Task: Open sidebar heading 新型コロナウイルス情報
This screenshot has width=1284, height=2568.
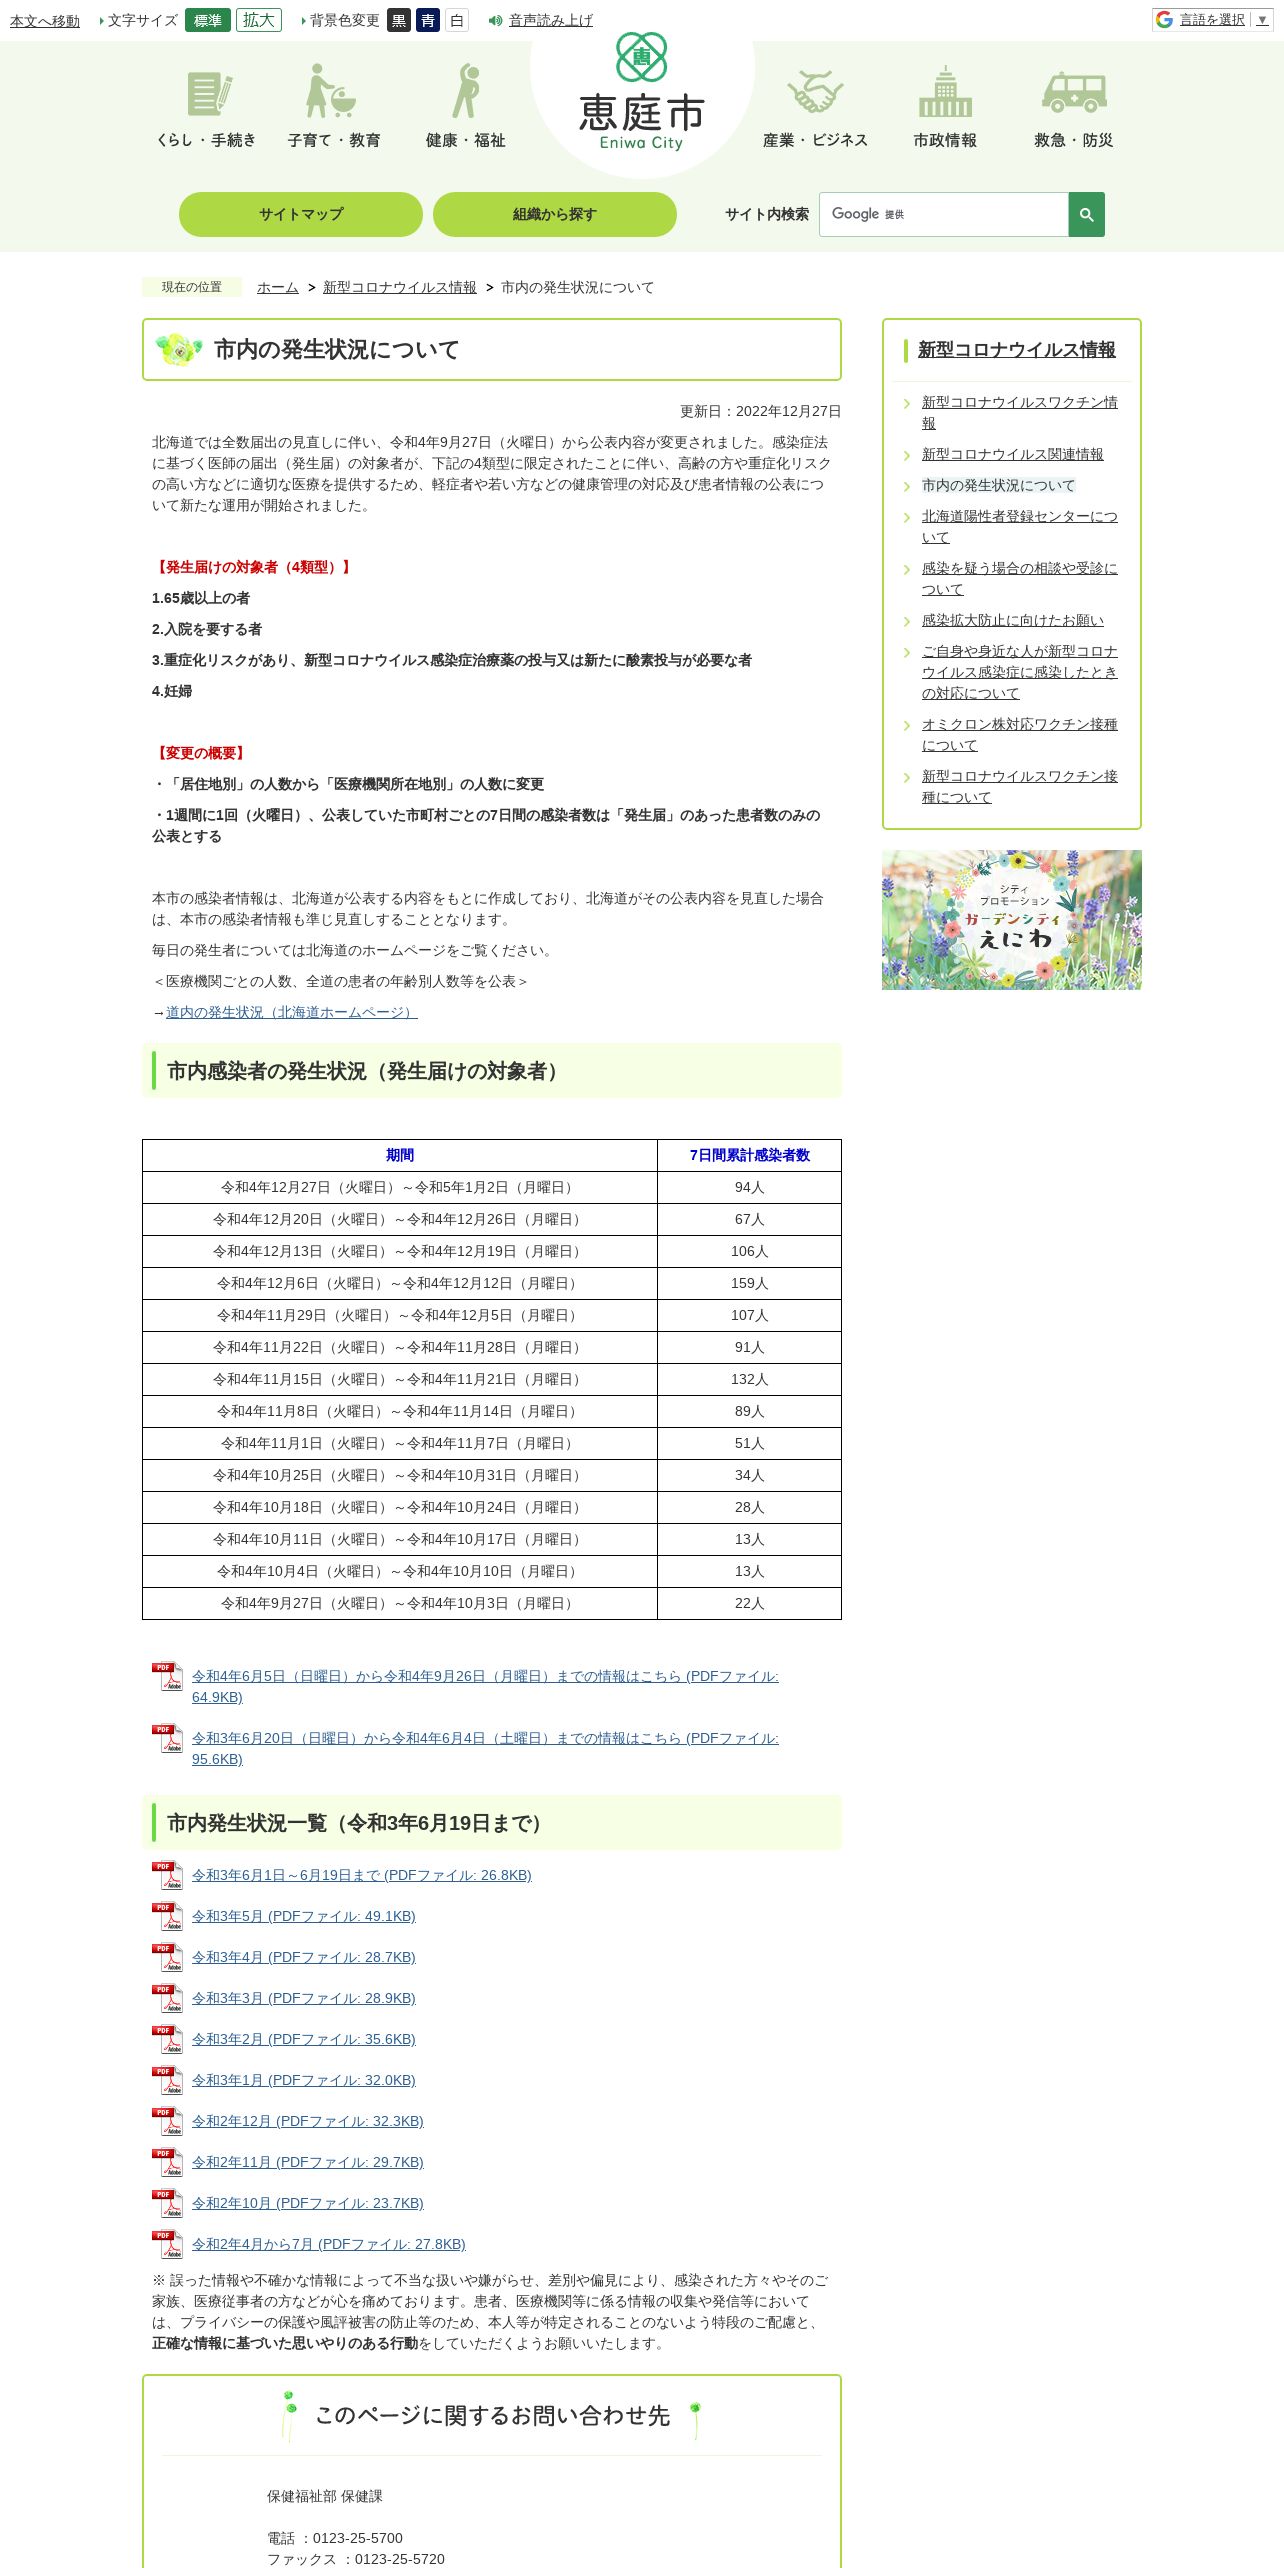Action: coord(1017,349)
